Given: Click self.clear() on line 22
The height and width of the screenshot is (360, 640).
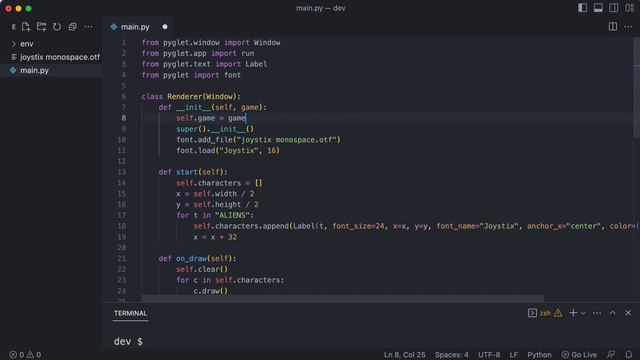Looking at the screenshot, I should point(202,269).
